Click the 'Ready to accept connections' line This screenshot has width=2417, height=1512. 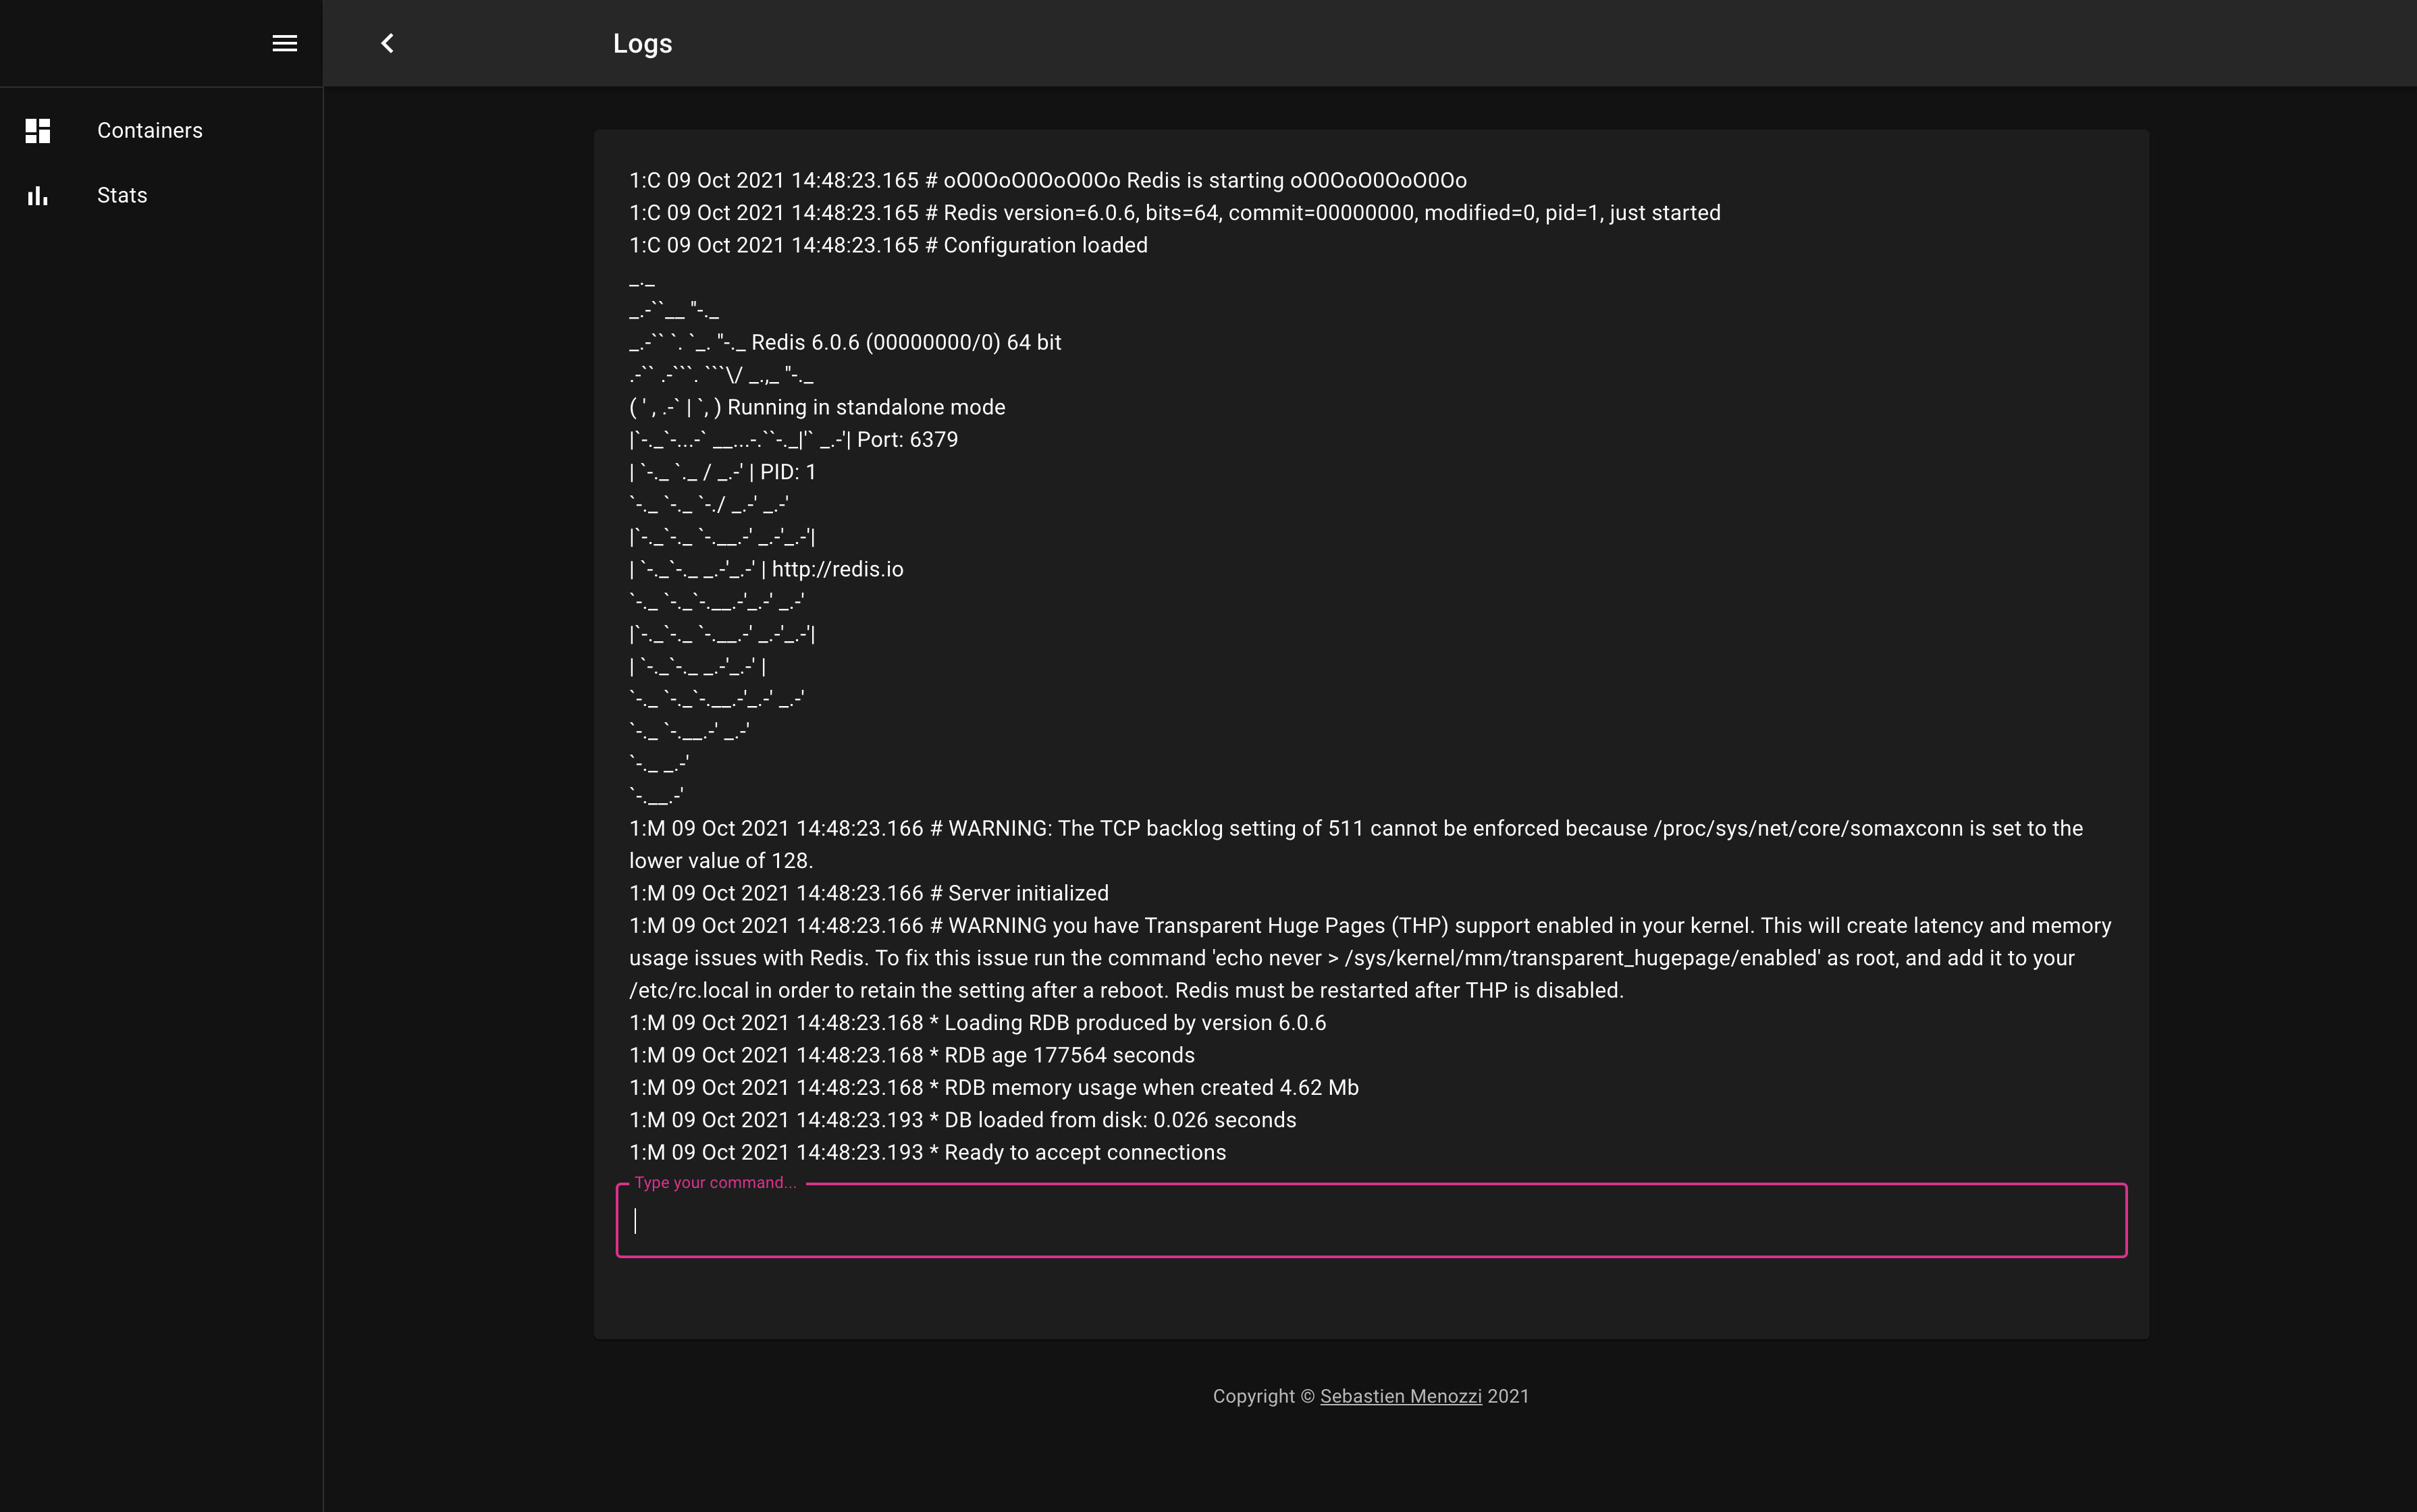[x=927, y=1153]
